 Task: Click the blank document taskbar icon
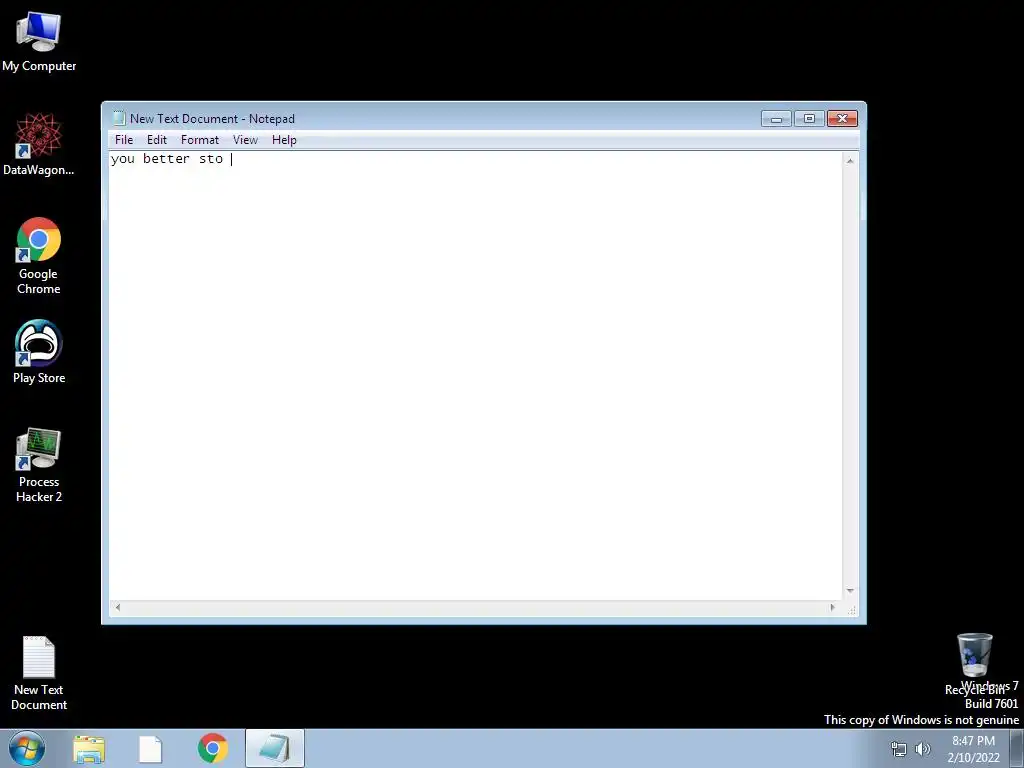(x=150, y=749)
